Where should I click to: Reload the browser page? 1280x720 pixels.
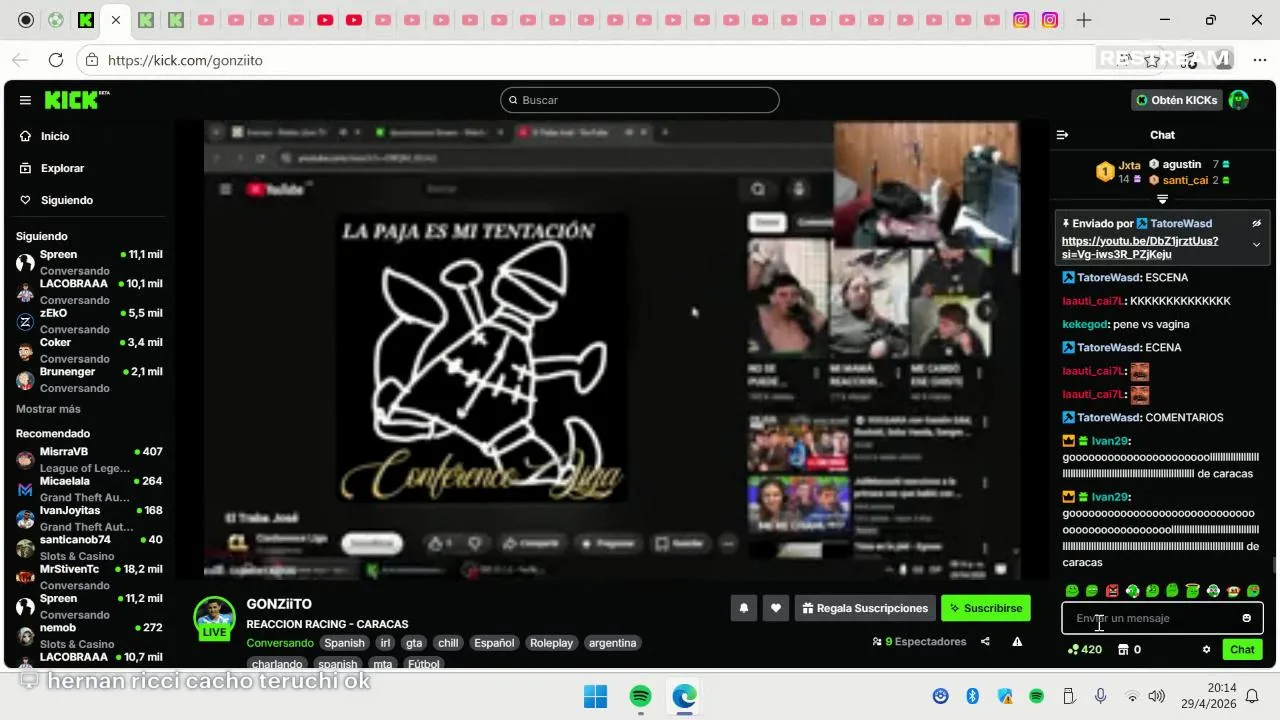tap(56, 60)
